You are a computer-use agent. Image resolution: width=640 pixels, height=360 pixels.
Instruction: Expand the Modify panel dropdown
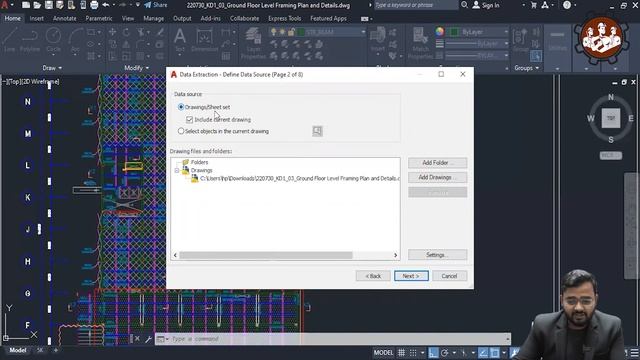[136, 68]
